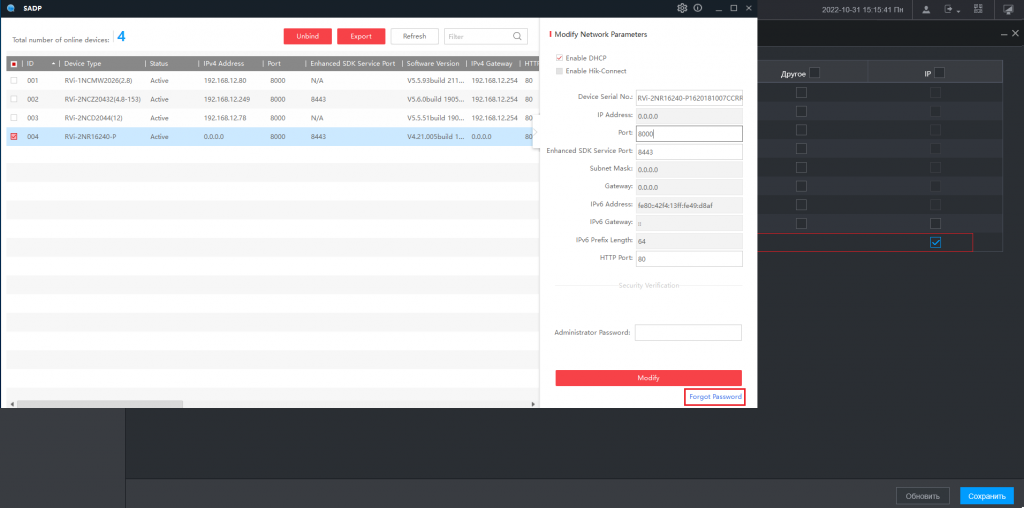Open the Forgot Password link
Screen dimensions: 1024x508
point(715,397)
